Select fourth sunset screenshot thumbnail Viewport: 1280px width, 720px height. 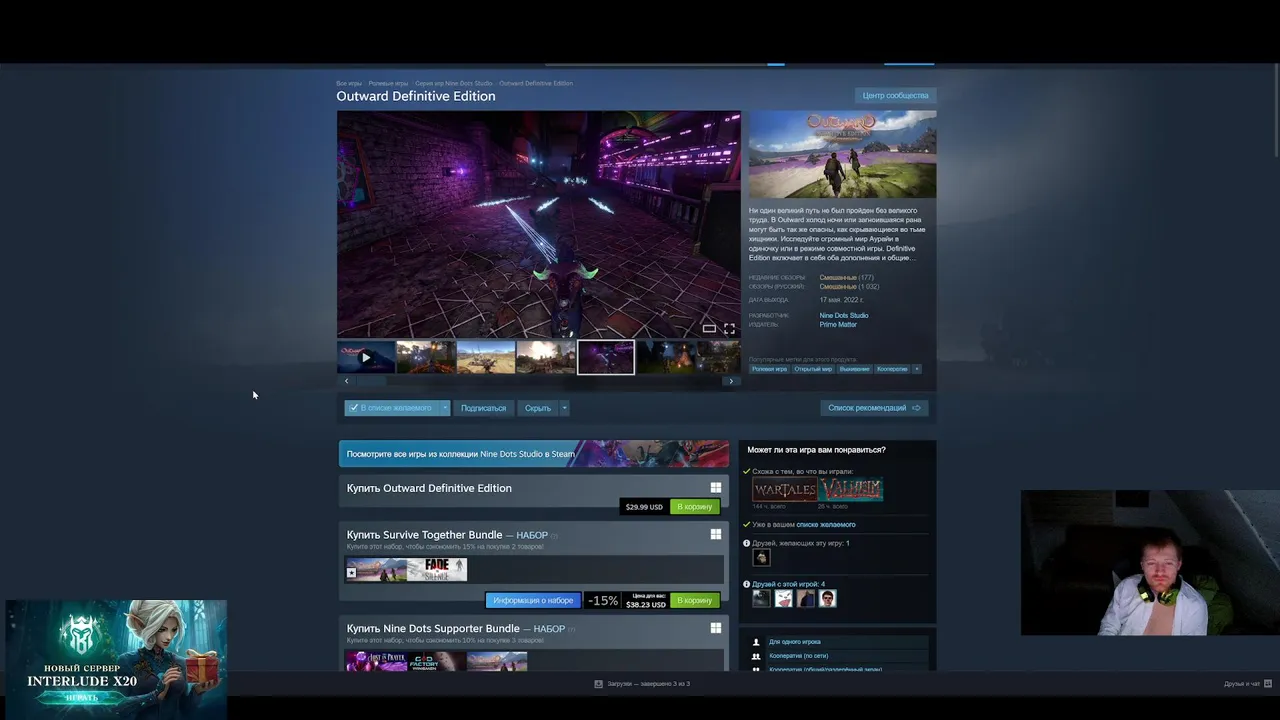(x=546, y=357)
